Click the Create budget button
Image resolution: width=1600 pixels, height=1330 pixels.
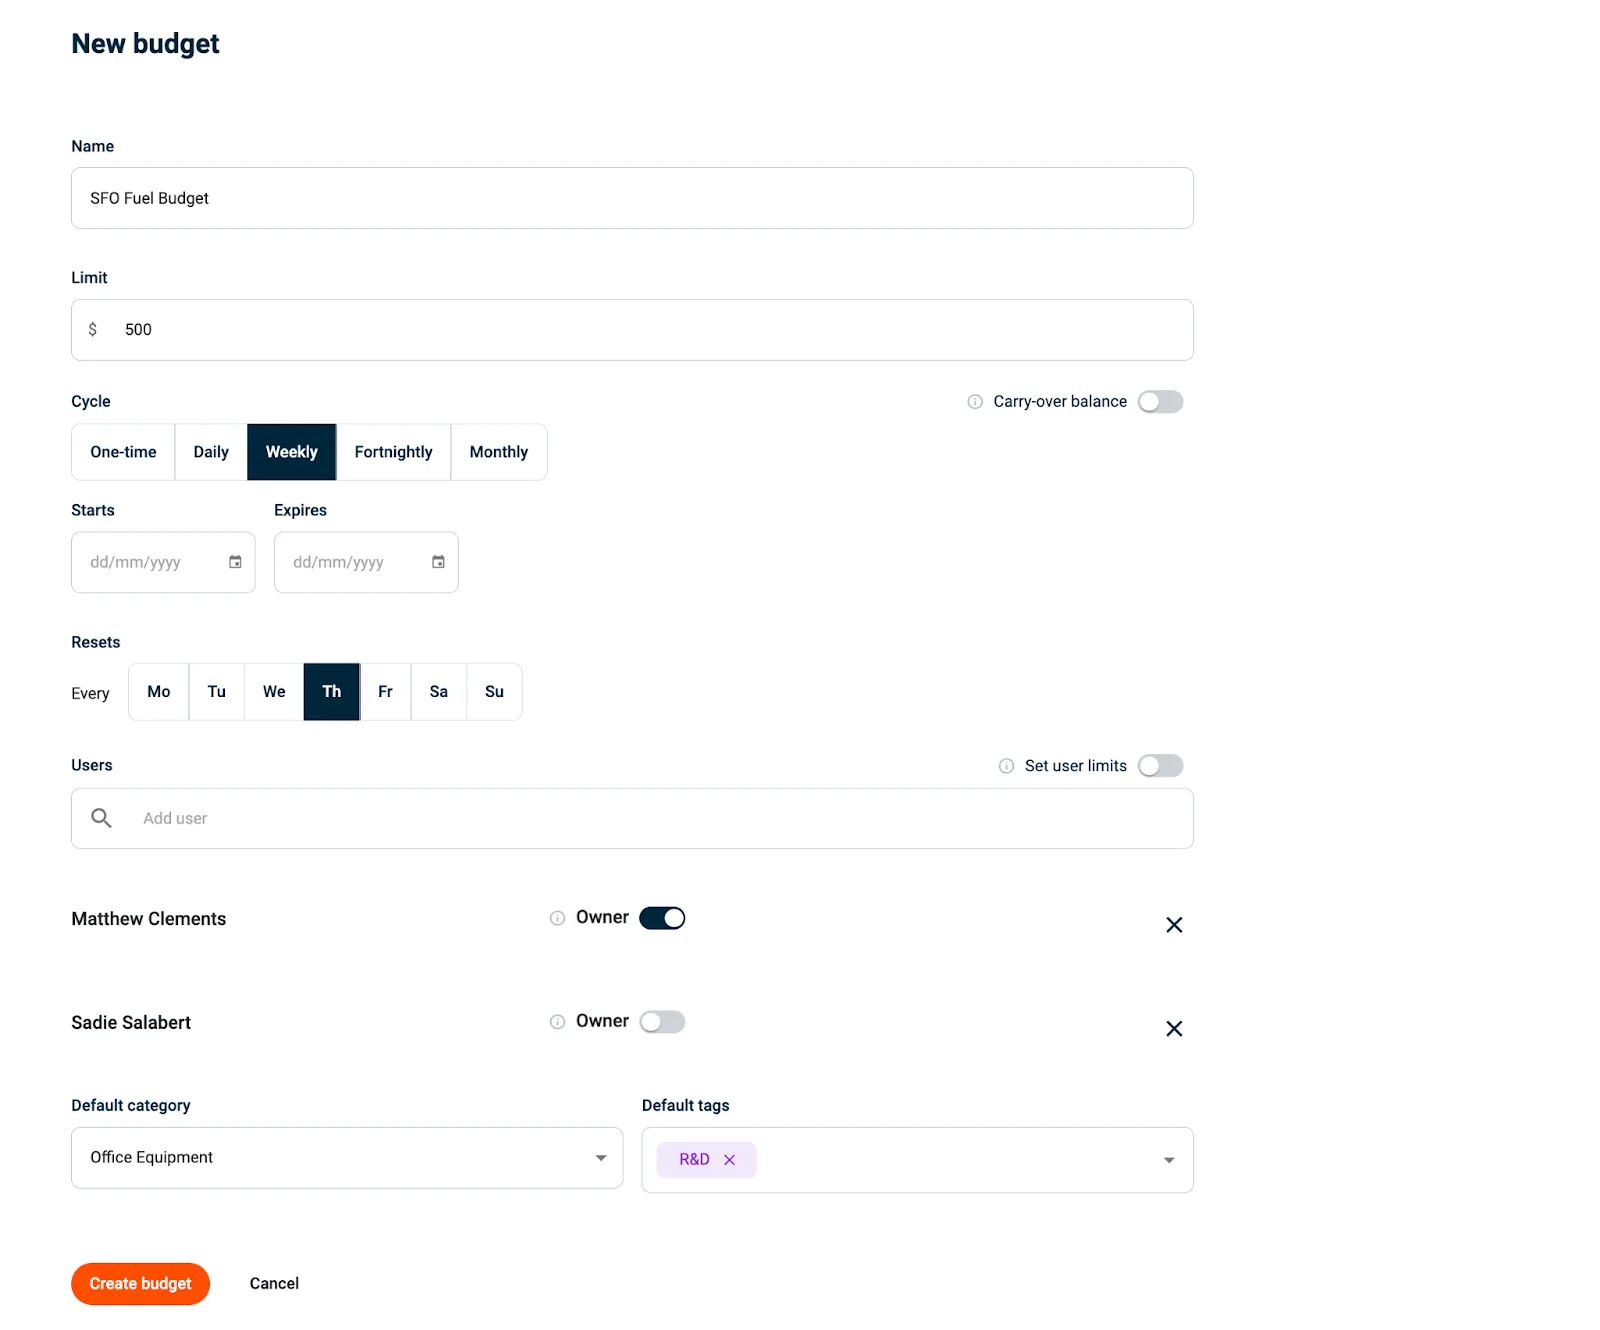pos(140,1283)
